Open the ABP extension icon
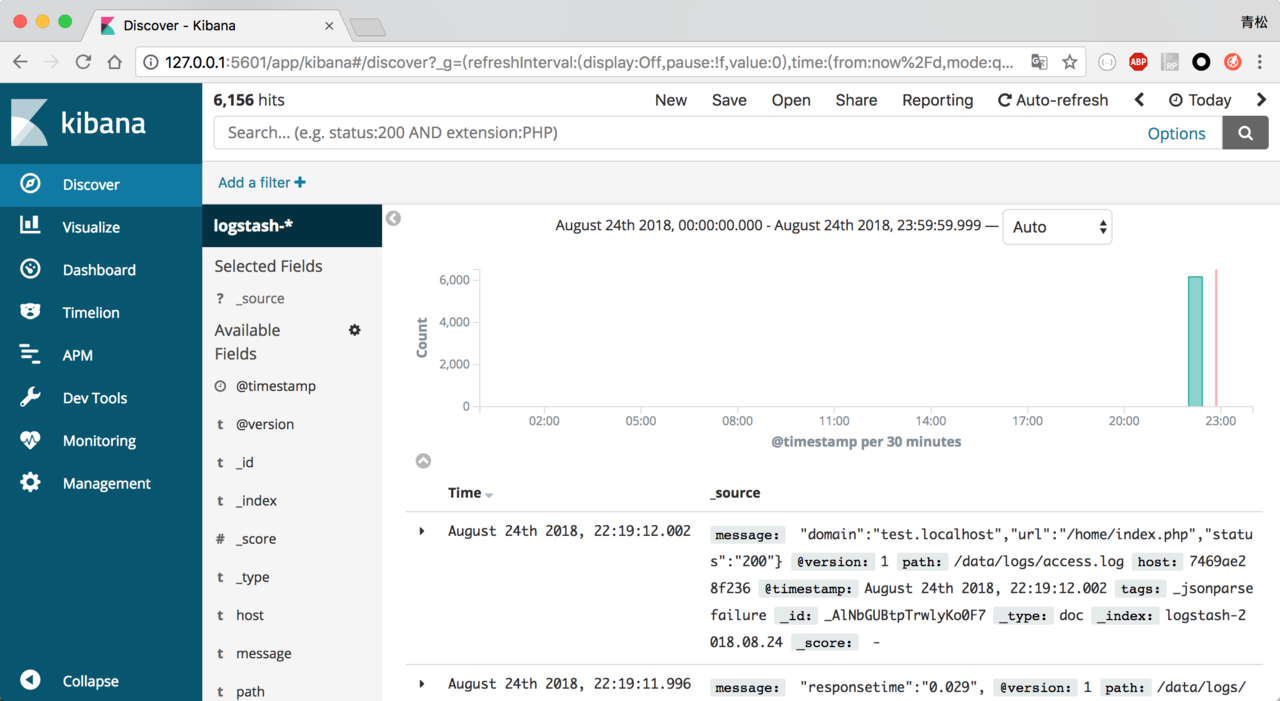The width and height of the screenshot is (1280, 701). (1138, 62)
